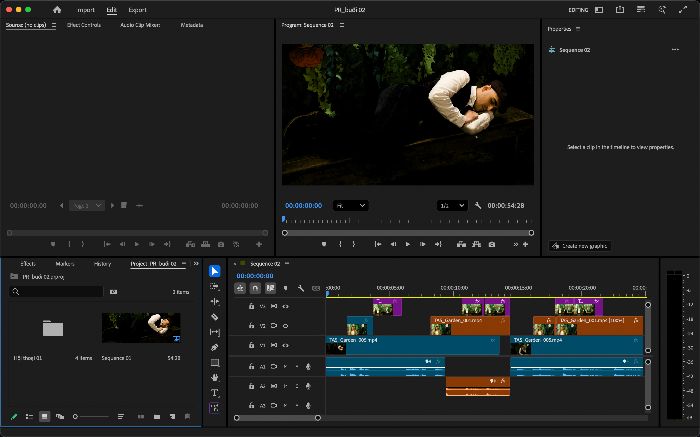Play sequence in Program monitor
Image resolution: width=700 pixels, height=437 pixels.
(x=408, y=244)
